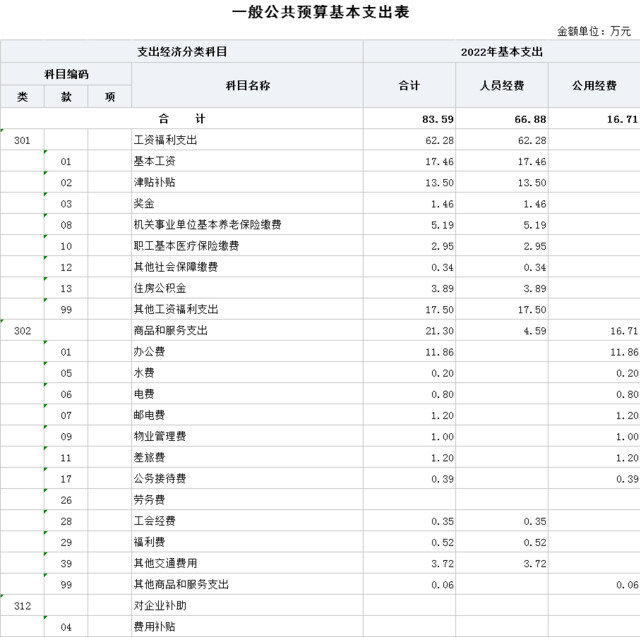Click the 办公费 name cell
Viewport: 640px width, 637px height.
click(149, 352)
